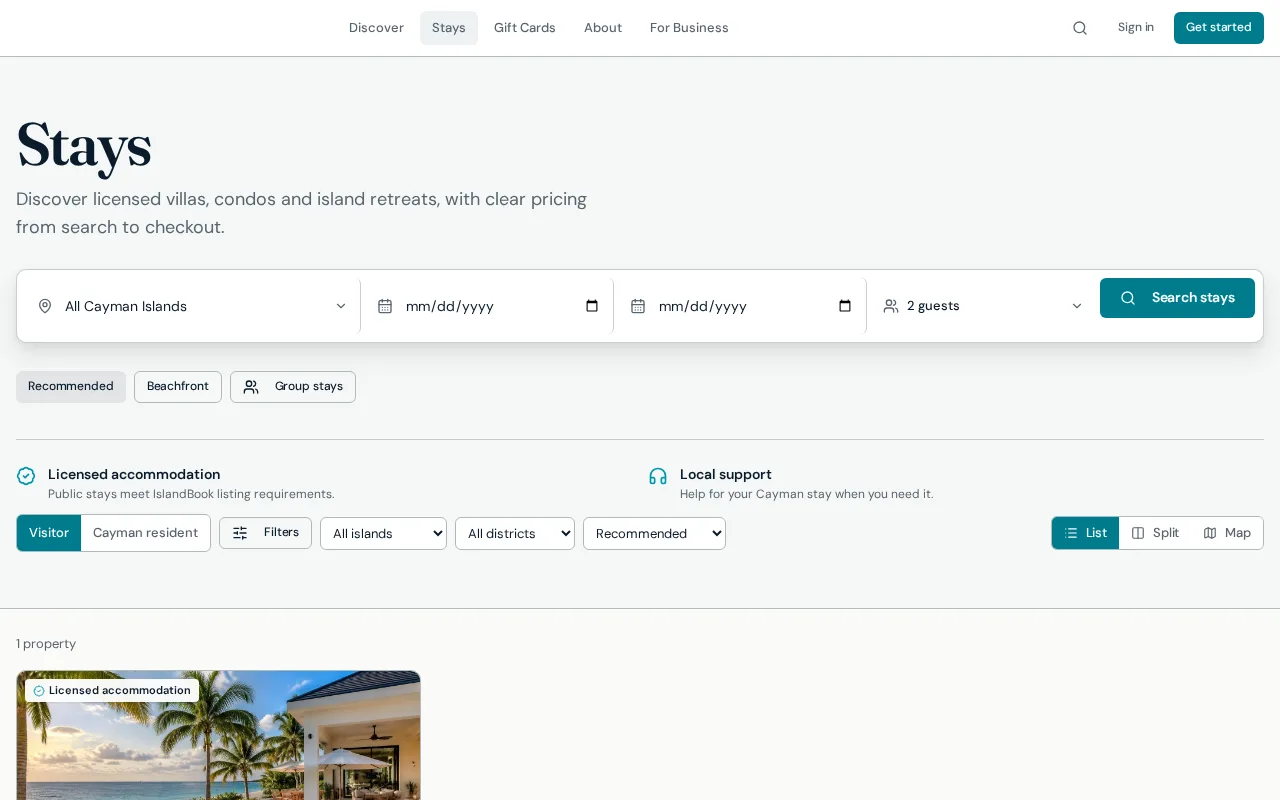Open the Stays nav item
This screenshot has height=800, width=1280.
449,28
